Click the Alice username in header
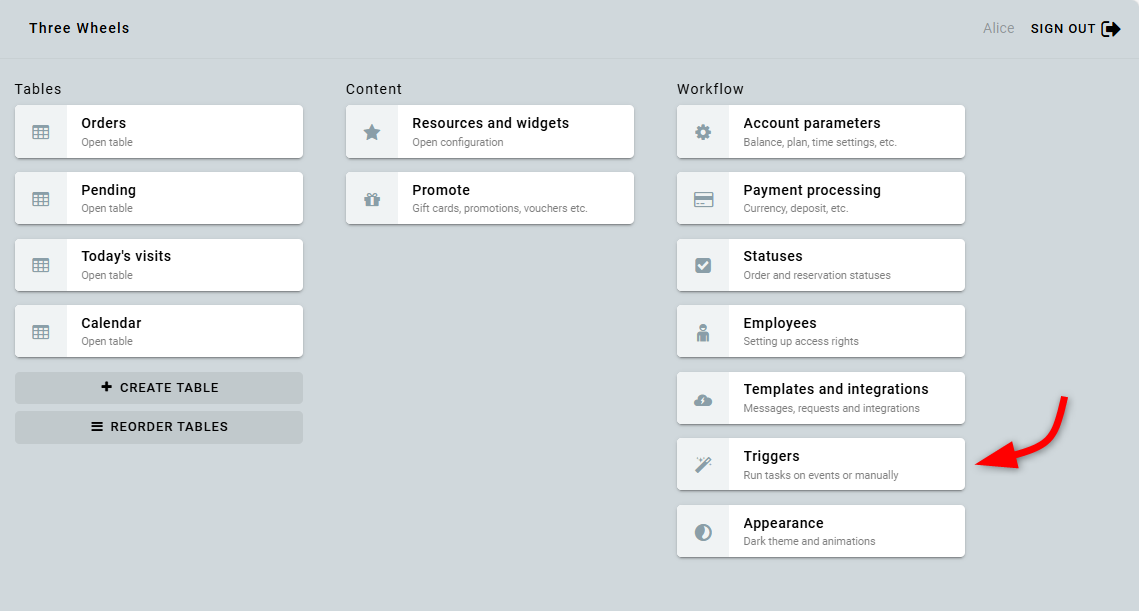Screen dimensions: 1139x611 point(998,29)
